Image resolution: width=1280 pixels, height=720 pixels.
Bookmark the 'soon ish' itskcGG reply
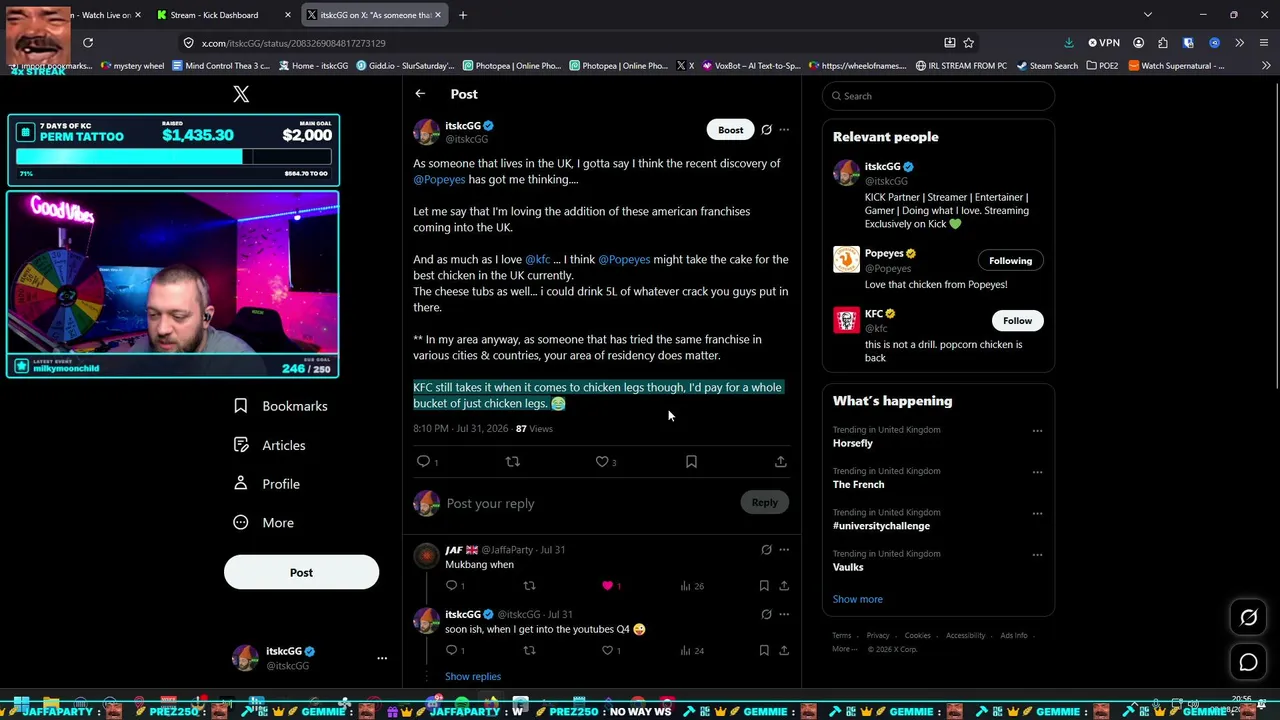764,650
